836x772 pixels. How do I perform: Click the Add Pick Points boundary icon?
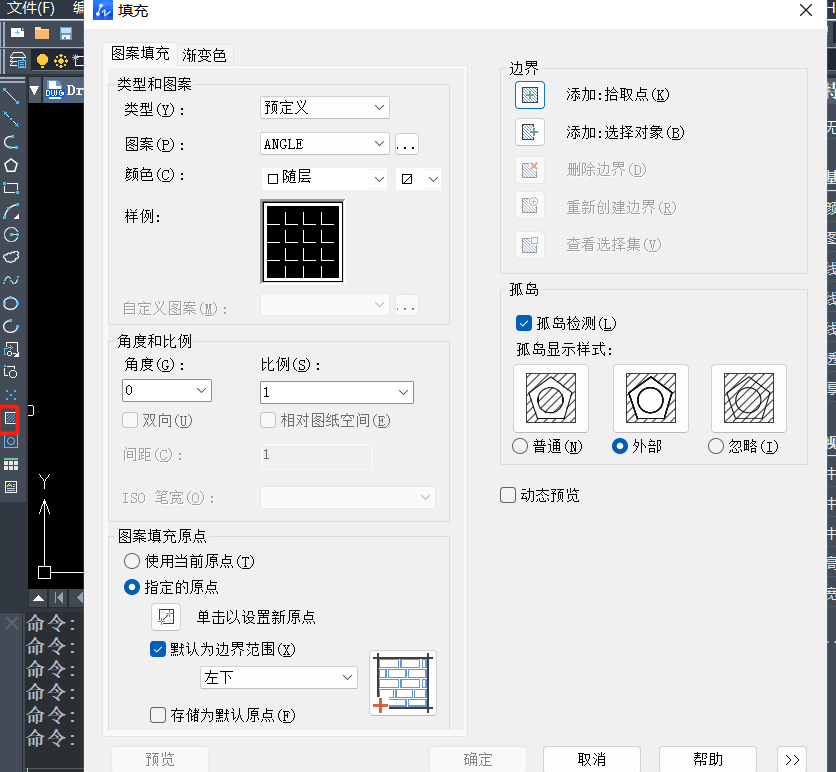click(529, 95)
